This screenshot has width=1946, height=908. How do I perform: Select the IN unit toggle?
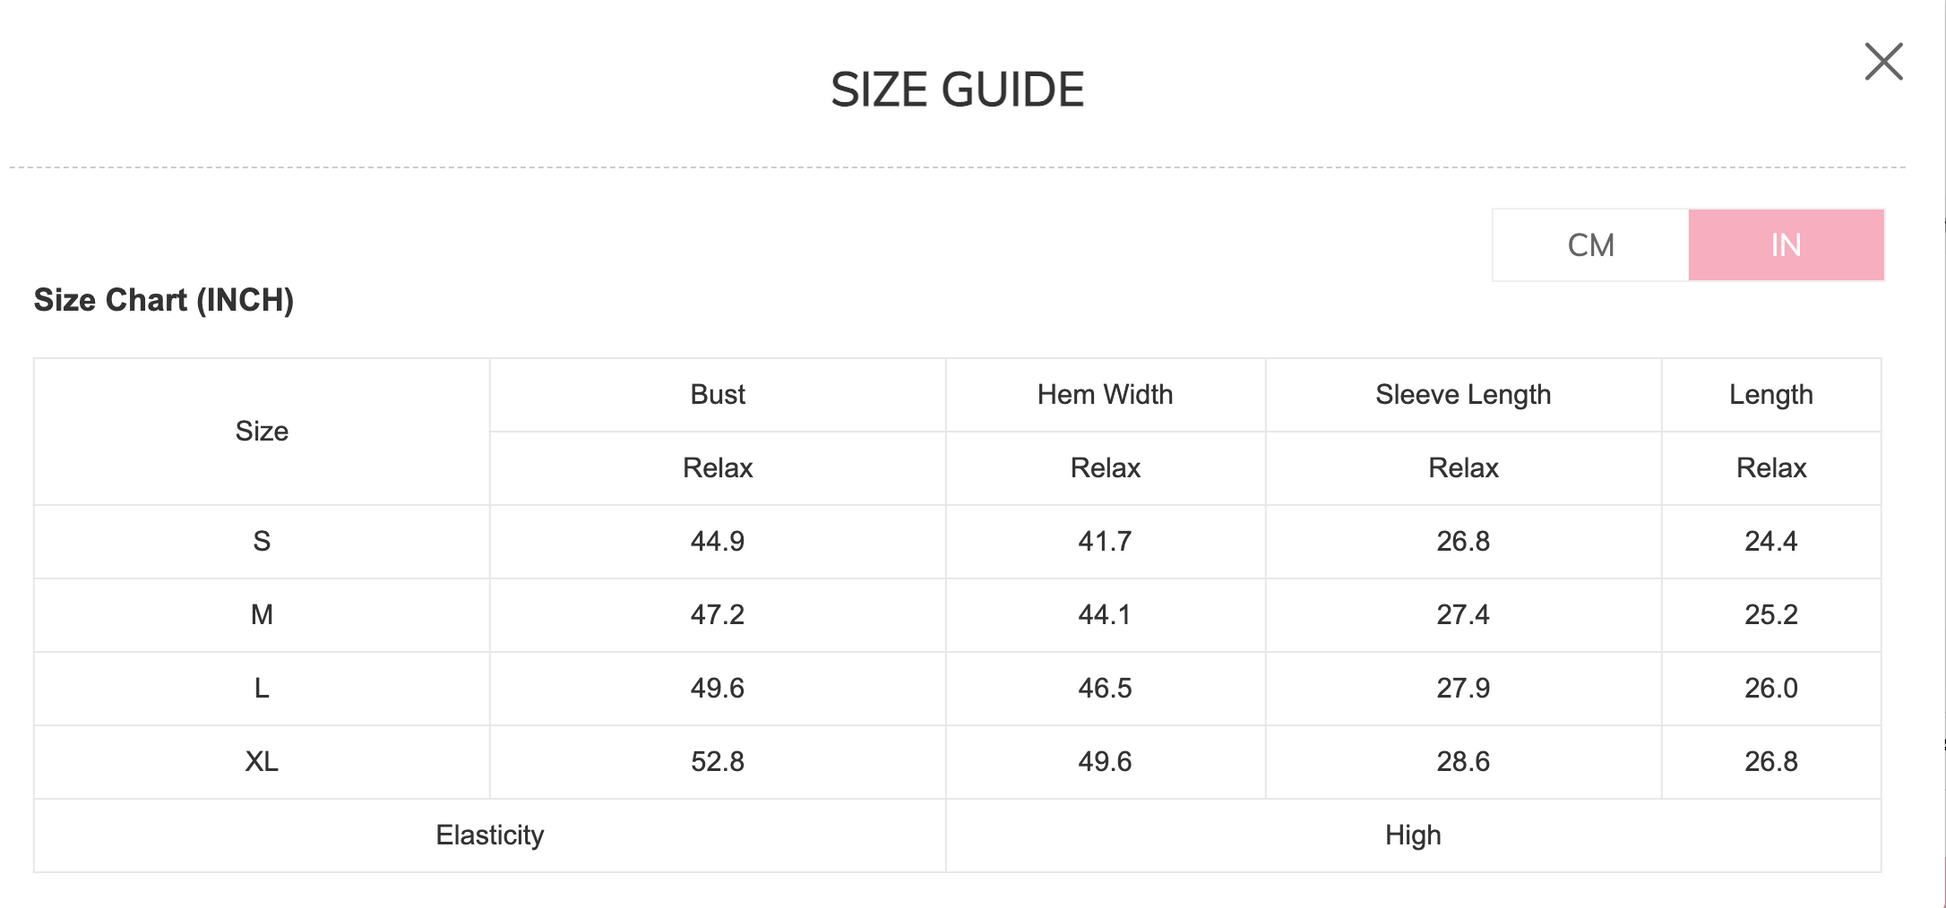coord(1786,245)
